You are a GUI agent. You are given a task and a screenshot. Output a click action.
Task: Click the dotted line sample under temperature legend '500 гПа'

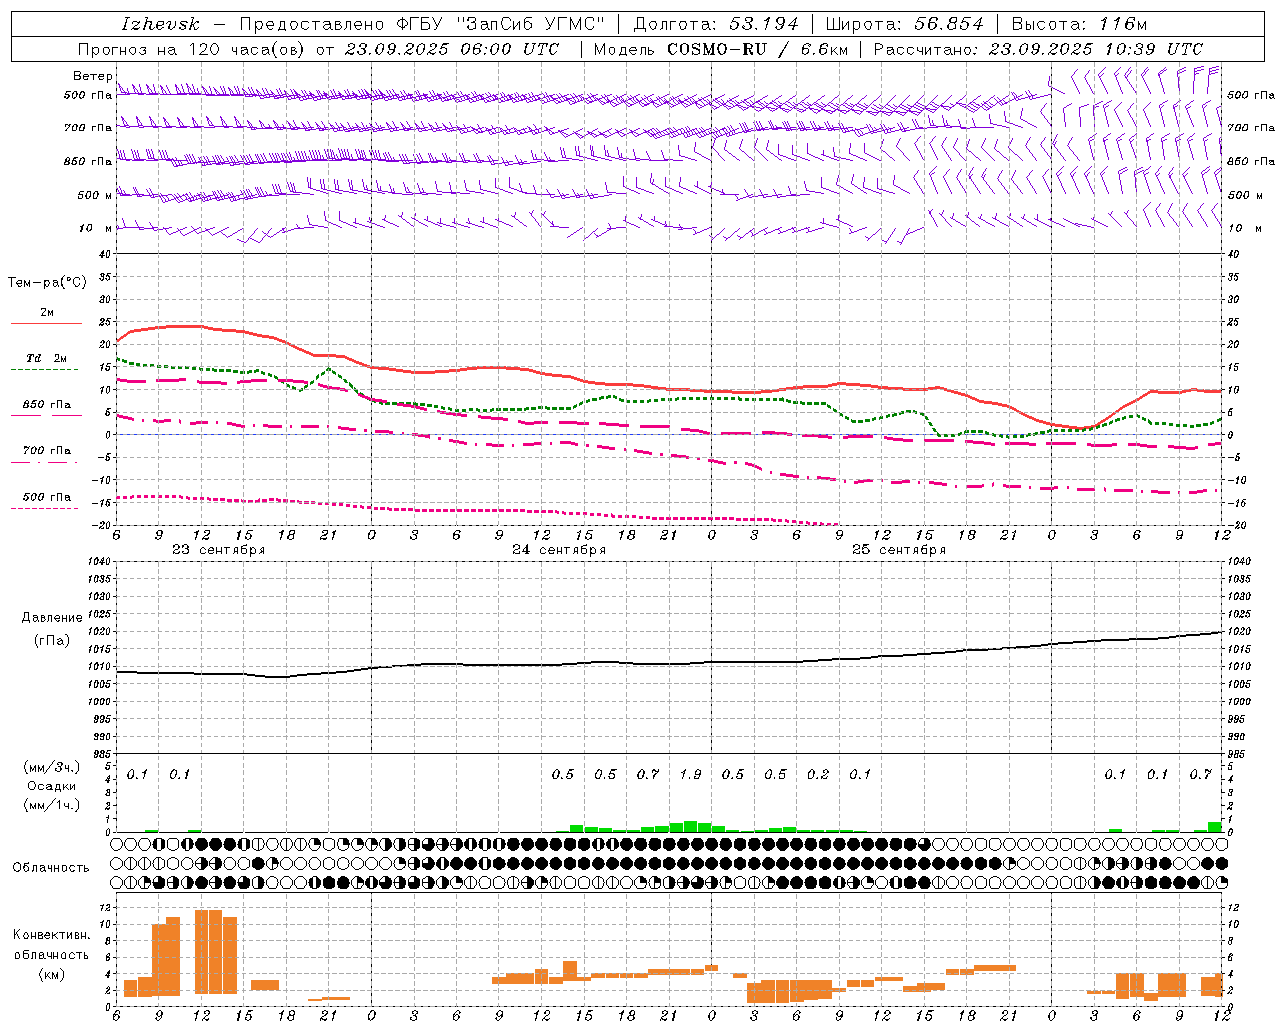(x=45, y=509)
